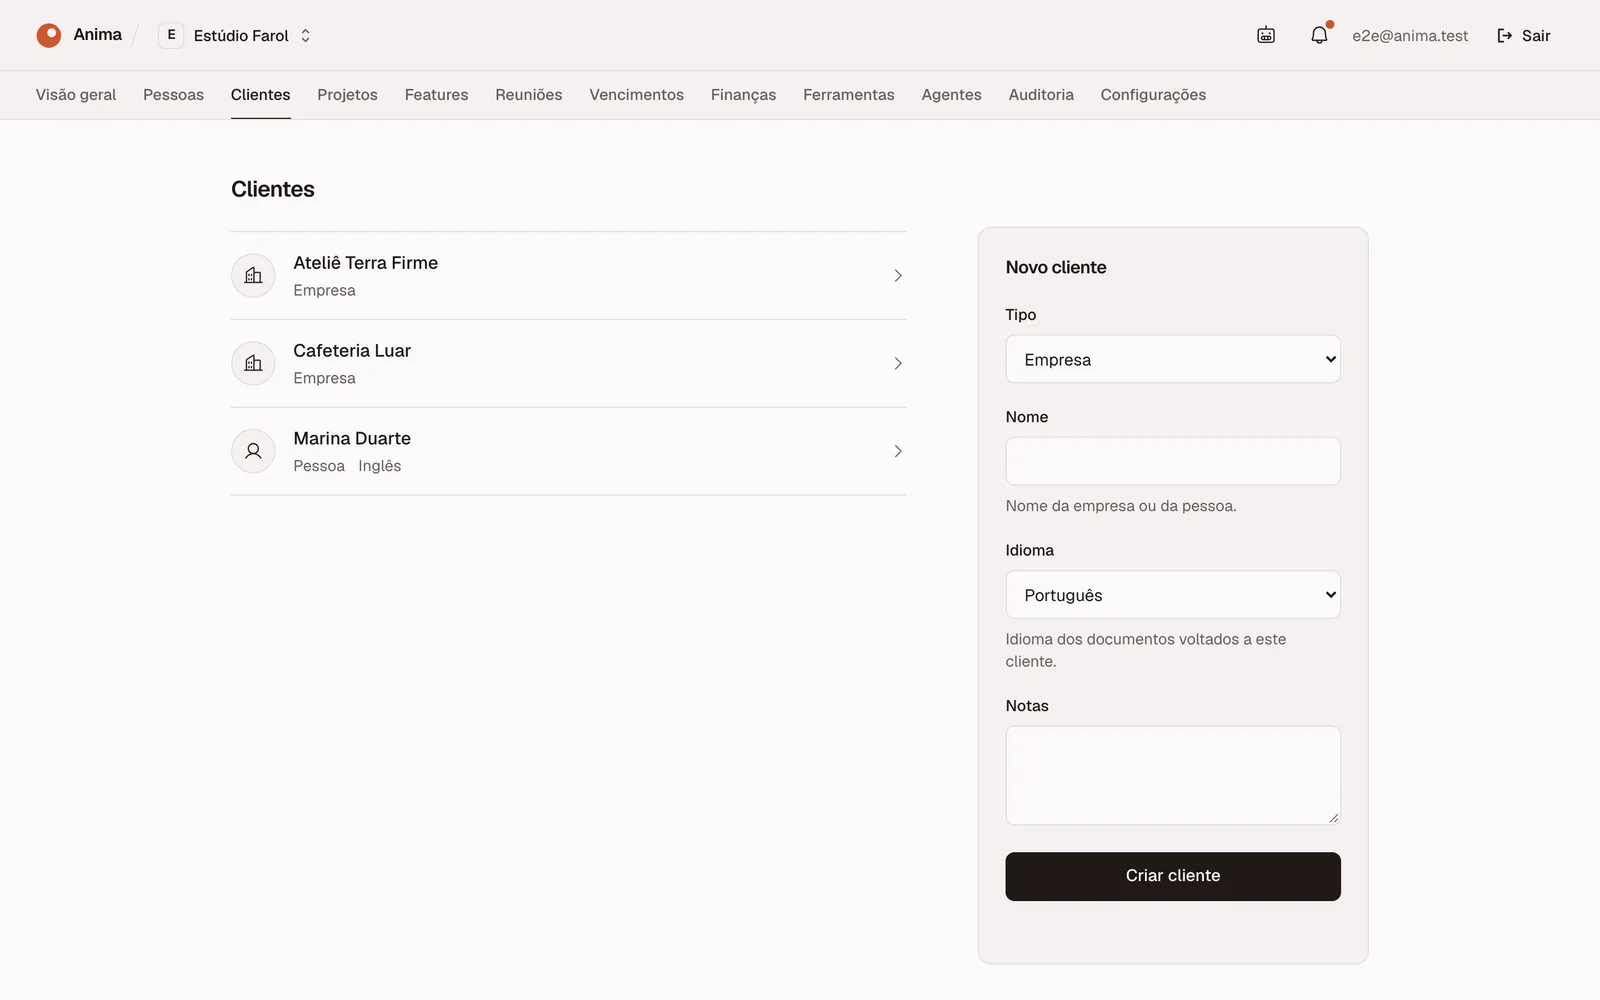This screenshot has width=1600, height=1000.
Task: Focus the Nome input field
Action: point(1173,461)
